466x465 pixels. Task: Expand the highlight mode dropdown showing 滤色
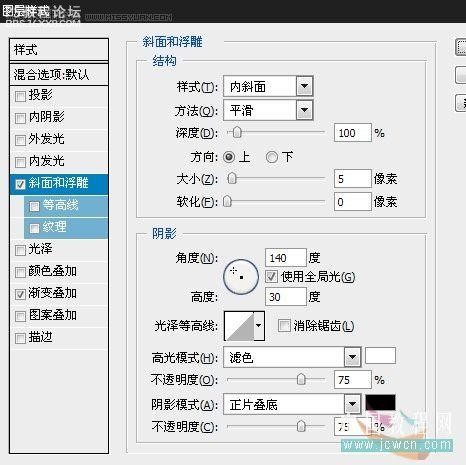pos(292,357)
